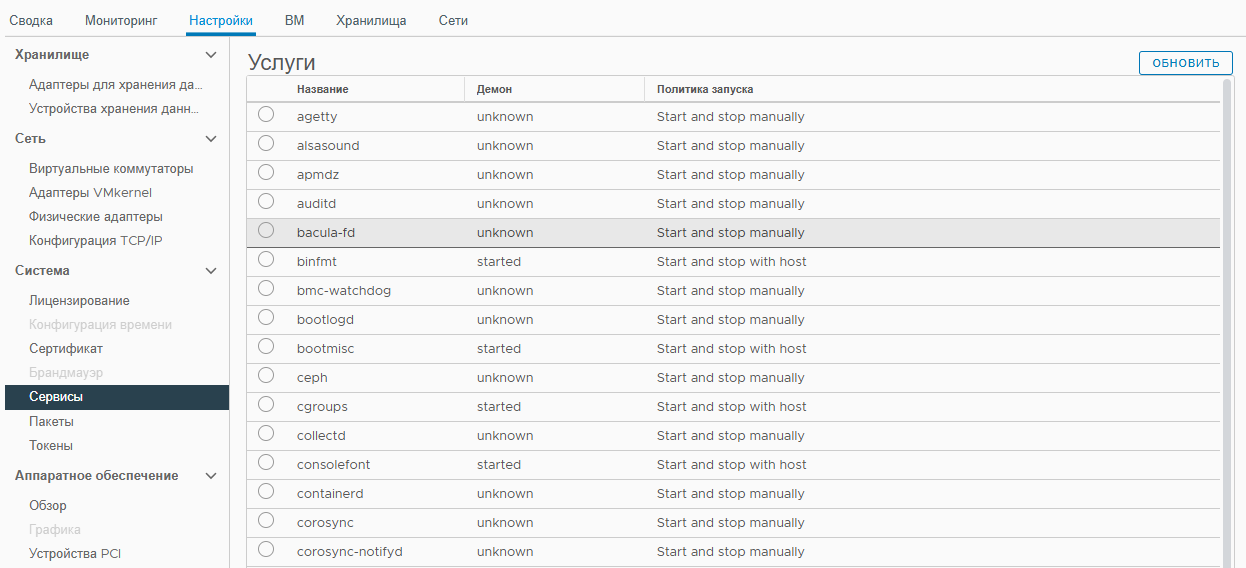Image resolution: width=1246 pixels, height=568 pixels.
Task: Open the Мониторинг tab
Action: click(x=121, y=20)
